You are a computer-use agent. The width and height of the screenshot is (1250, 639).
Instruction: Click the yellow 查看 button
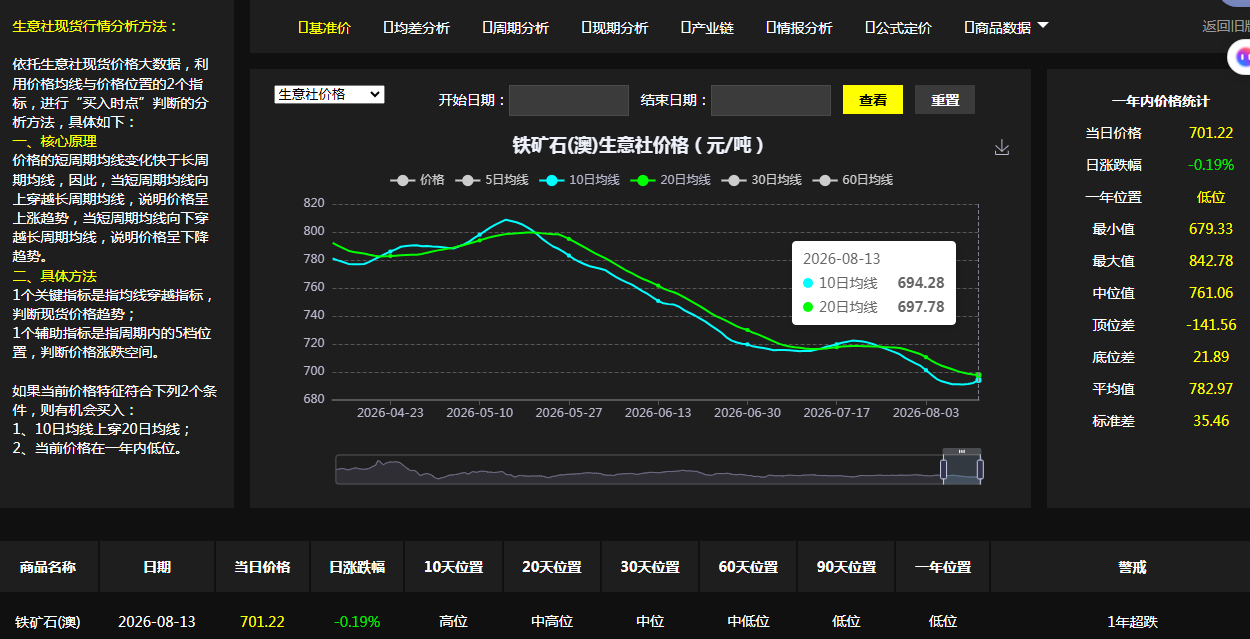(x=873, y=100)
